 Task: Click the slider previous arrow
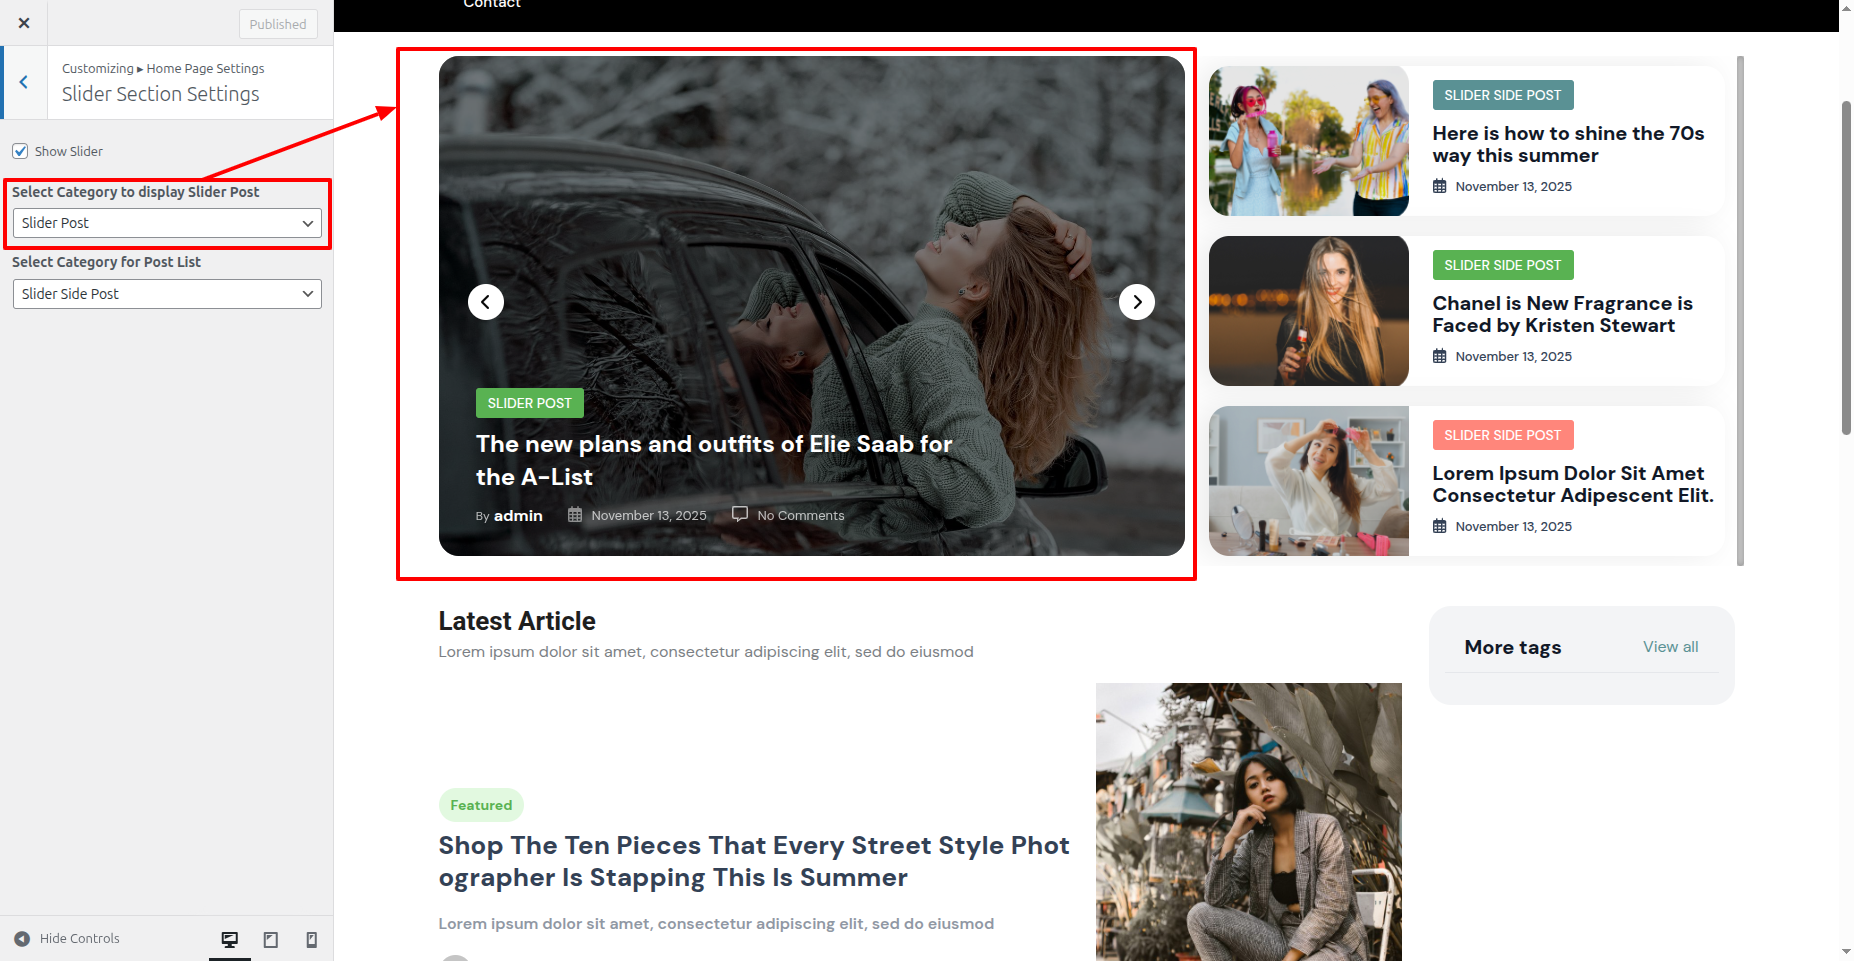486,302
